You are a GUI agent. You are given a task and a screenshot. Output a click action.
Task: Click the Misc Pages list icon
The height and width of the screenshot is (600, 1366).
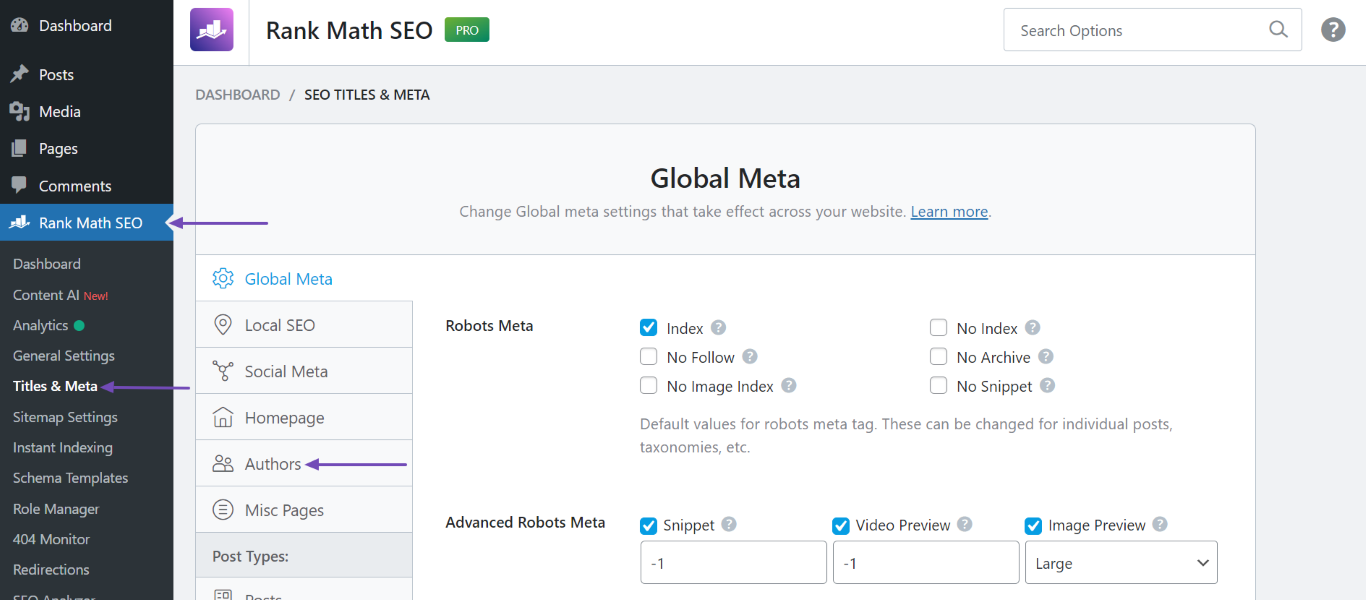pos(223,510)
